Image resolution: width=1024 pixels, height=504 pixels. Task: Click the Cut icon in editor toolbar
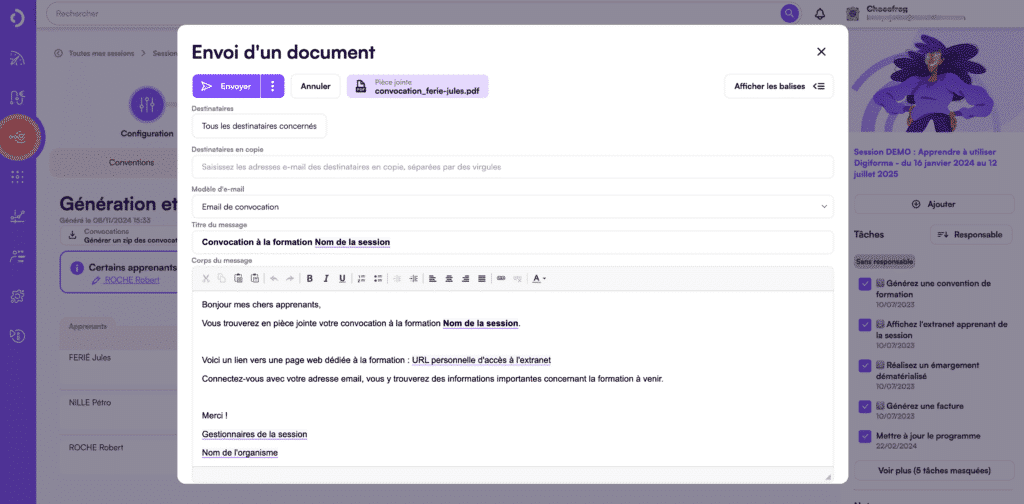point(206,279)
